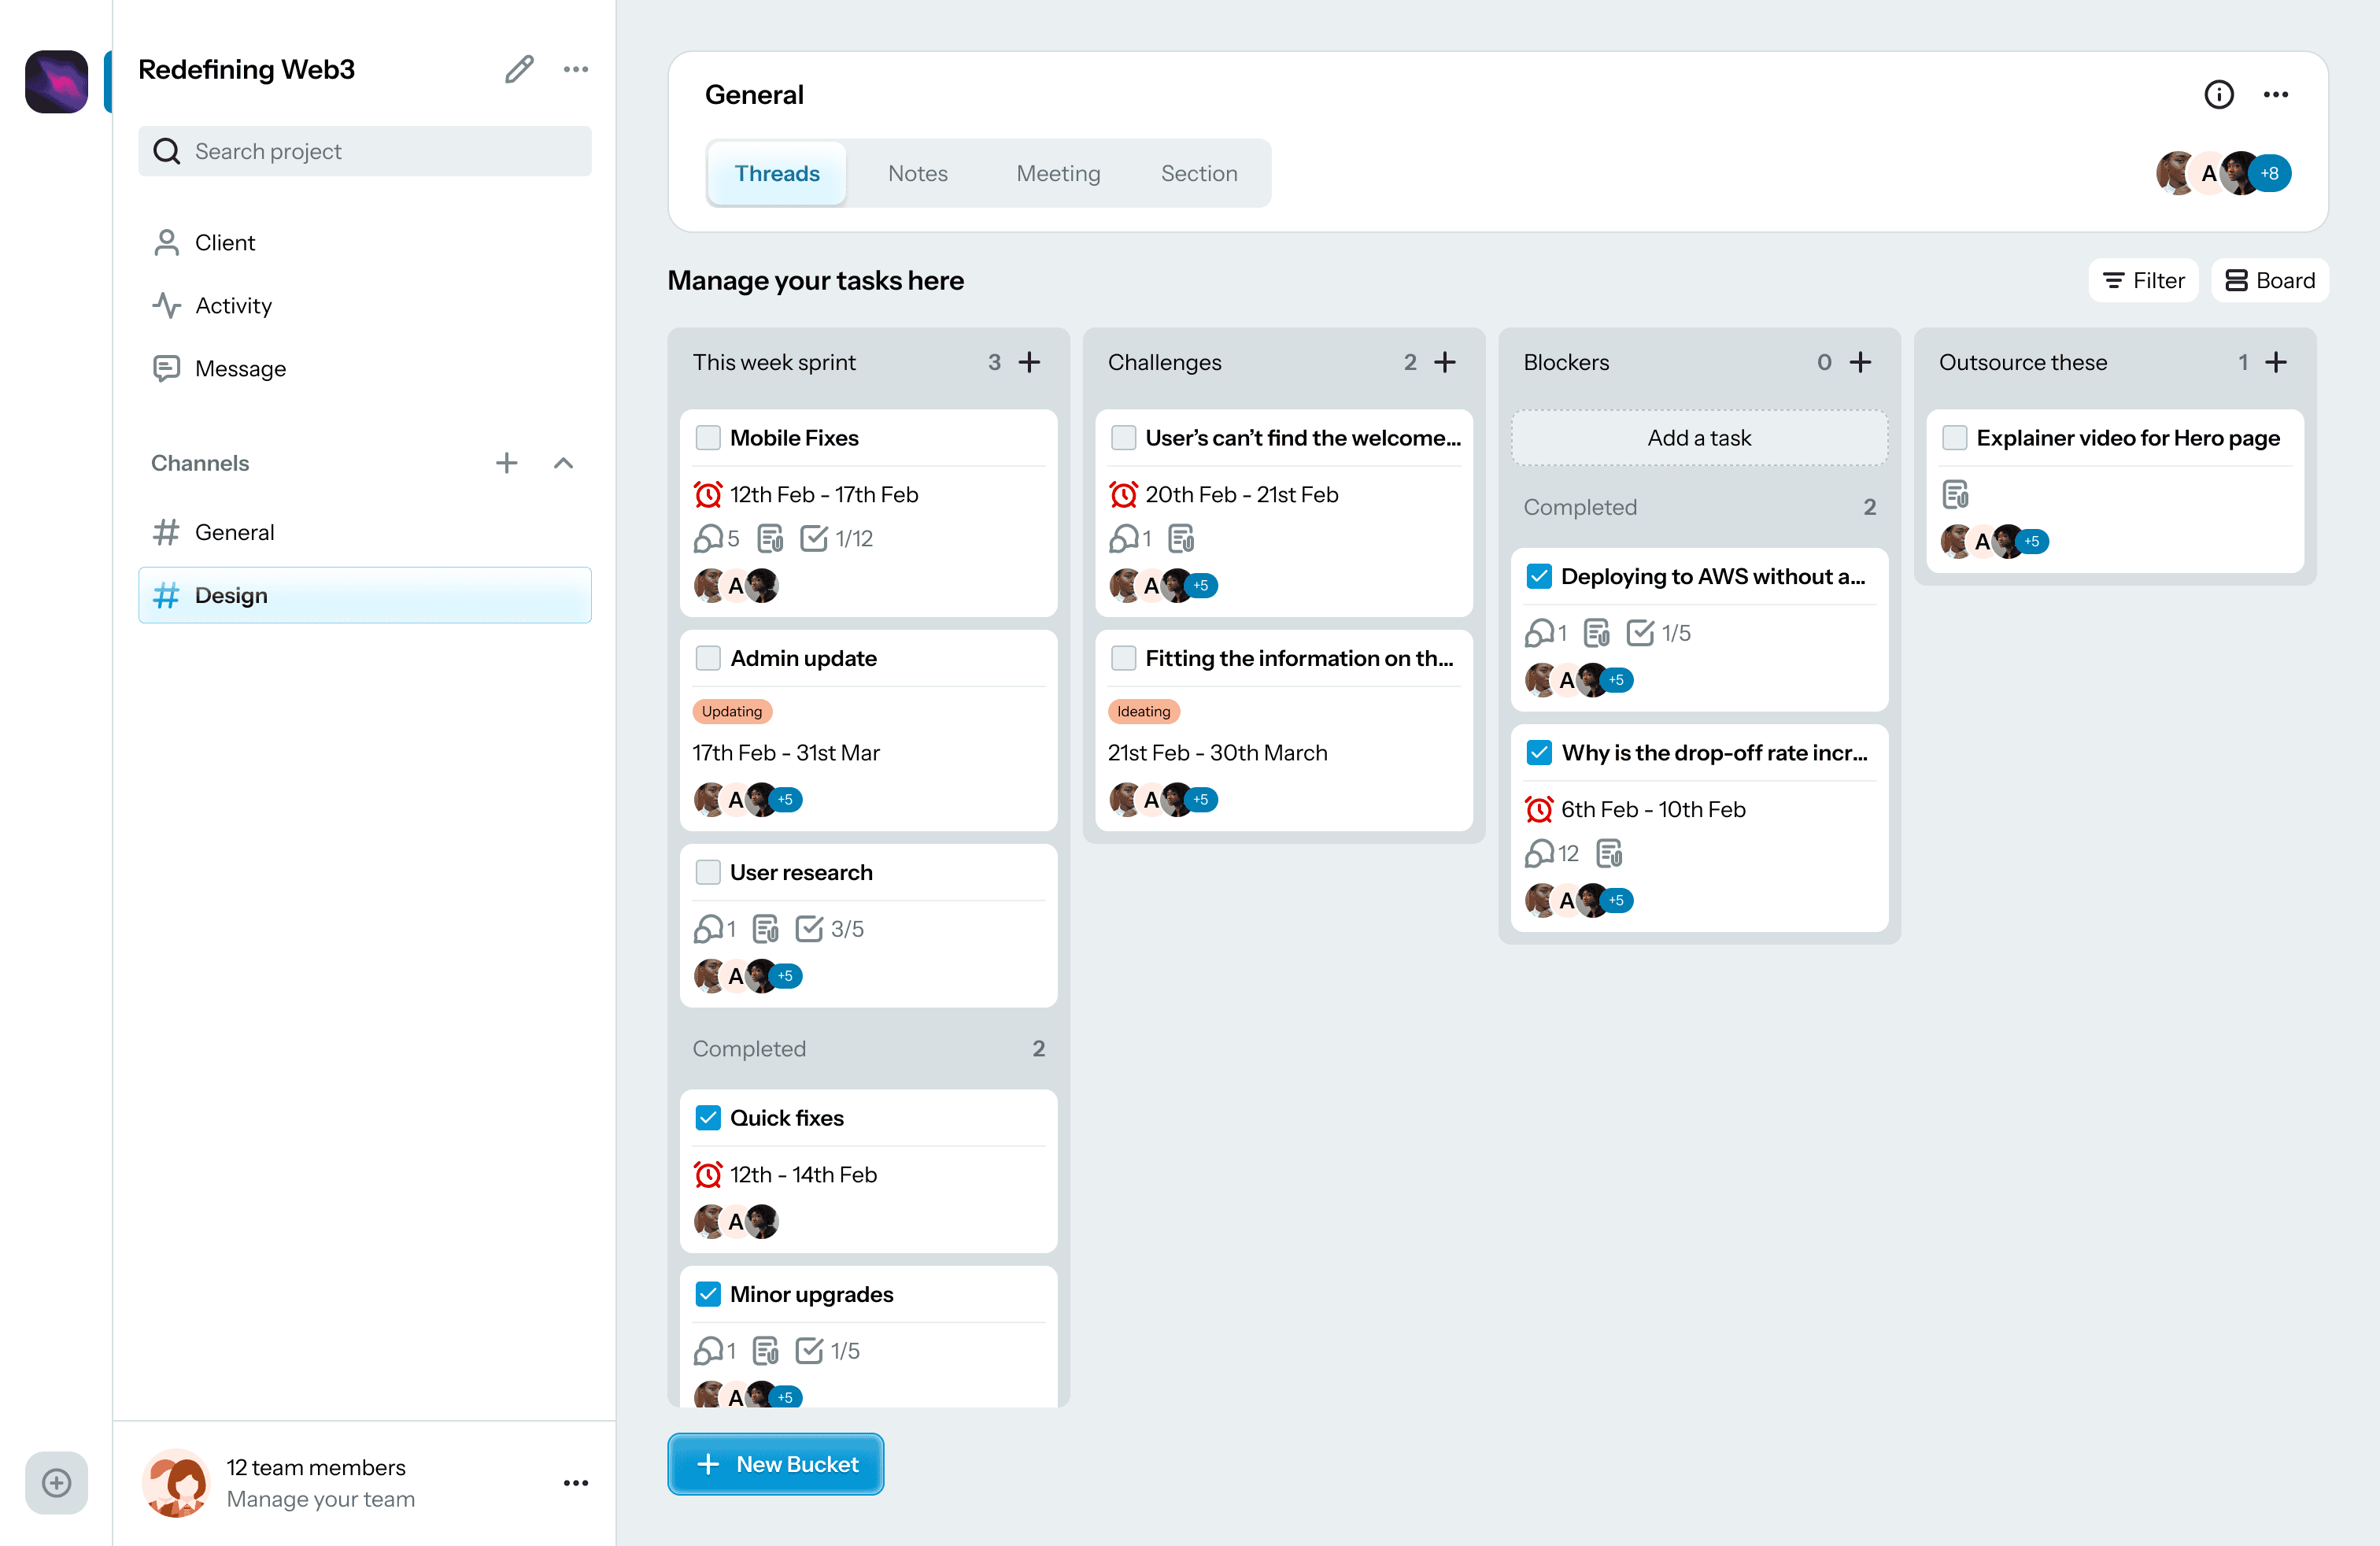
Task: Mark Explainer video for Hero page done
Action: [x=1954, y=438]
